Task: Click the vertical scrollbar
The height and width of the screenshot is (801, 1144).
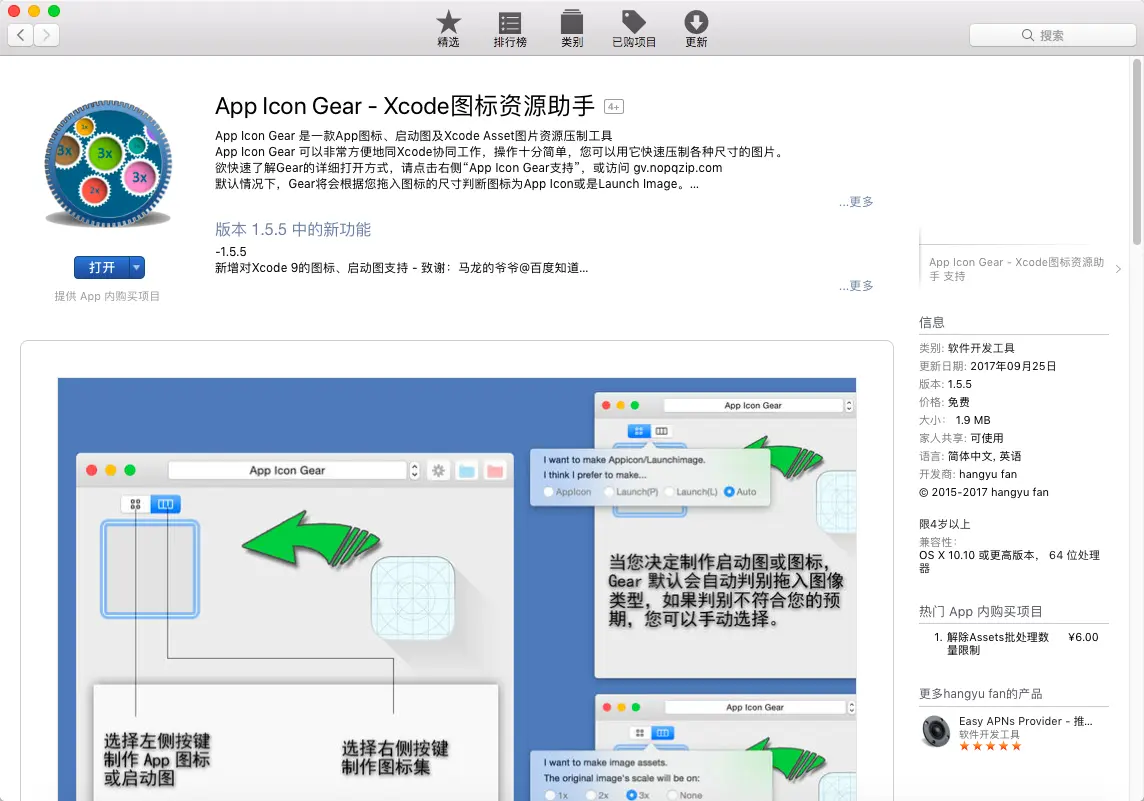Action: [x=1137, y=152]
